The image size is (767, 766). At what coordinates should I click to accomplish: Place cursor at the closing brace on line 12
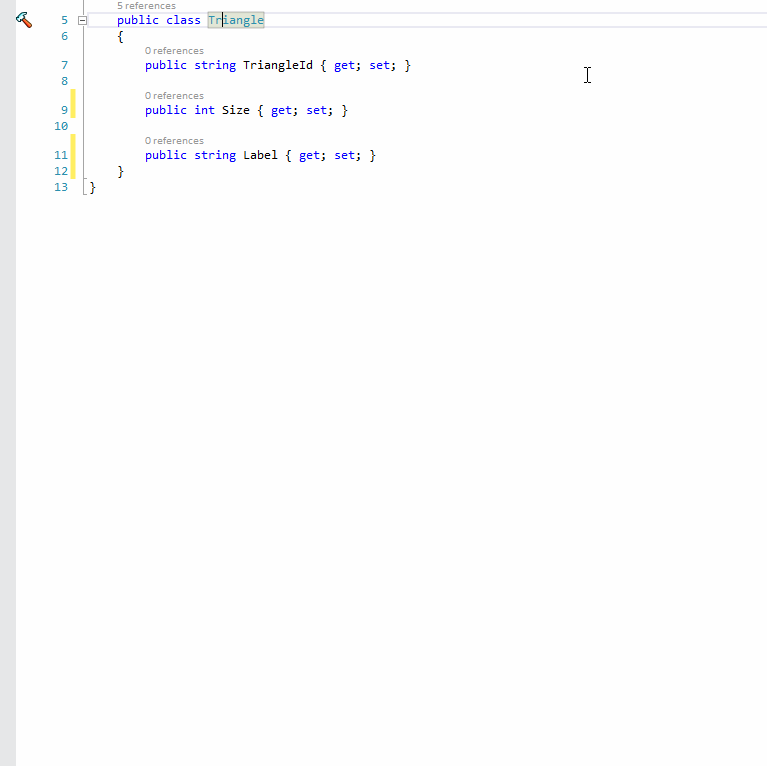pos(120,172)
